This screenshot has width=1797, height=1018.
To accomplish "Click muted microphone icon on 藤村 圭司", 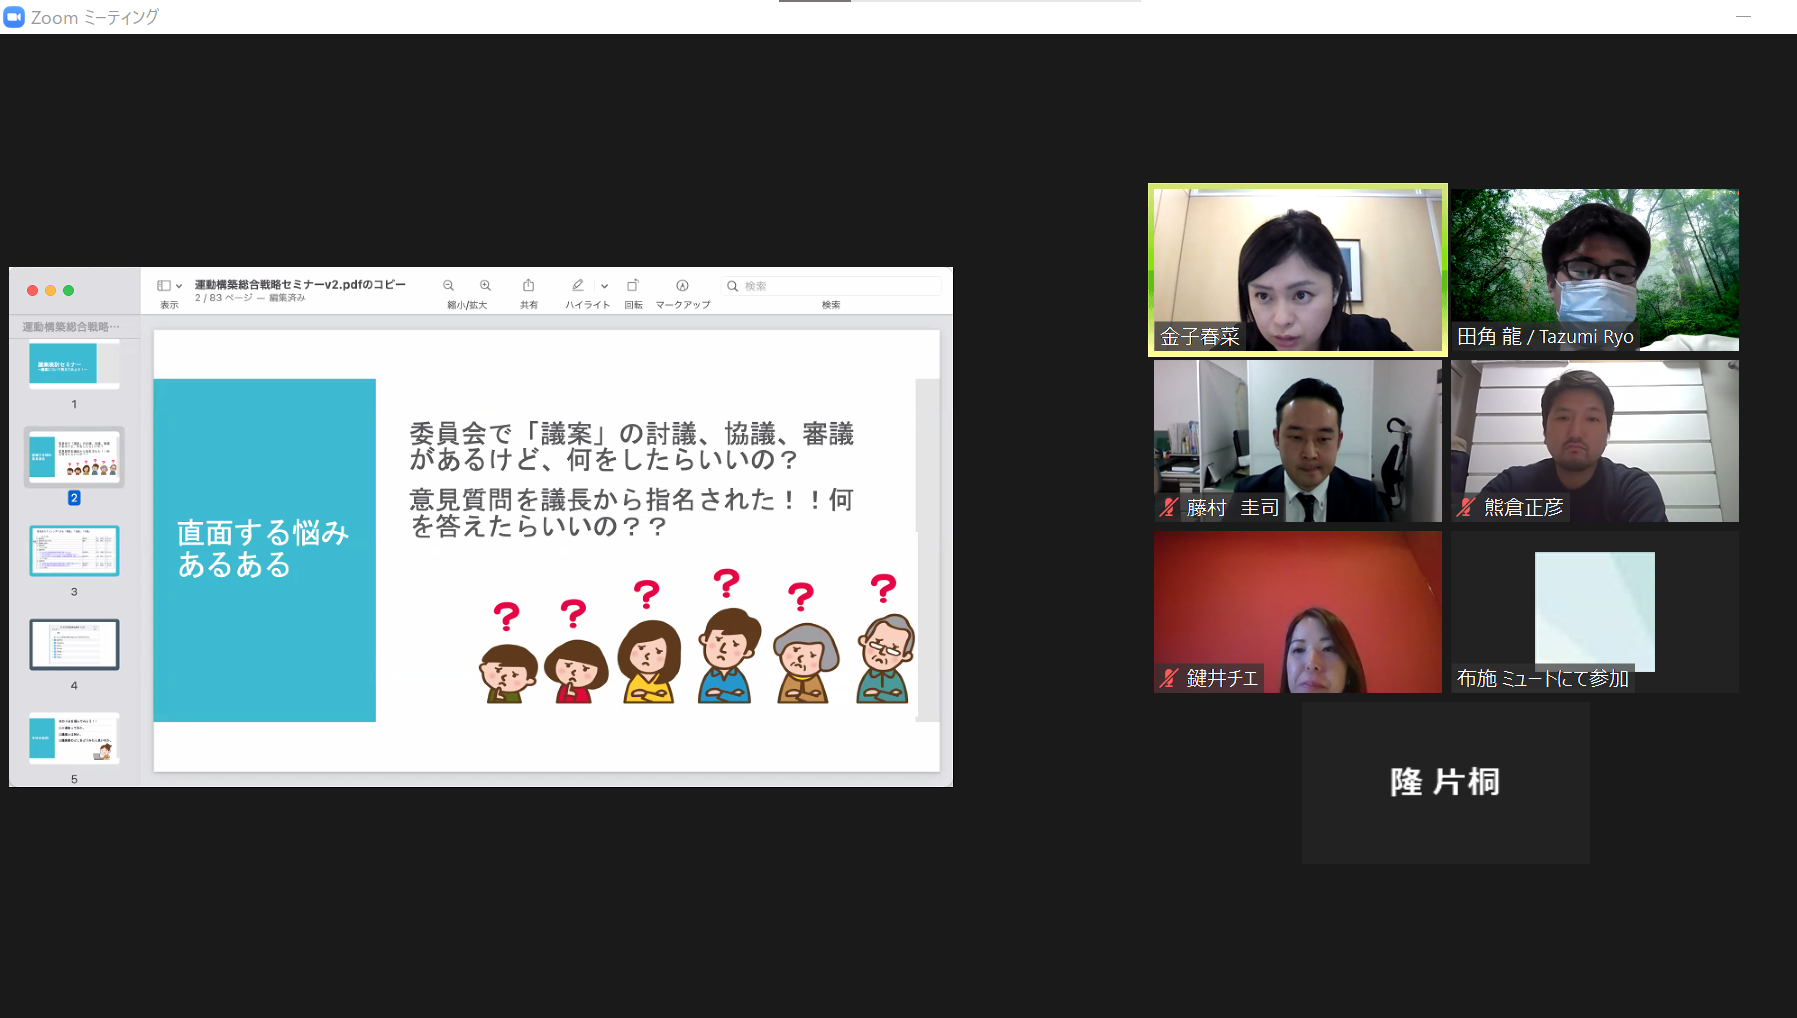I will 1168,508.
